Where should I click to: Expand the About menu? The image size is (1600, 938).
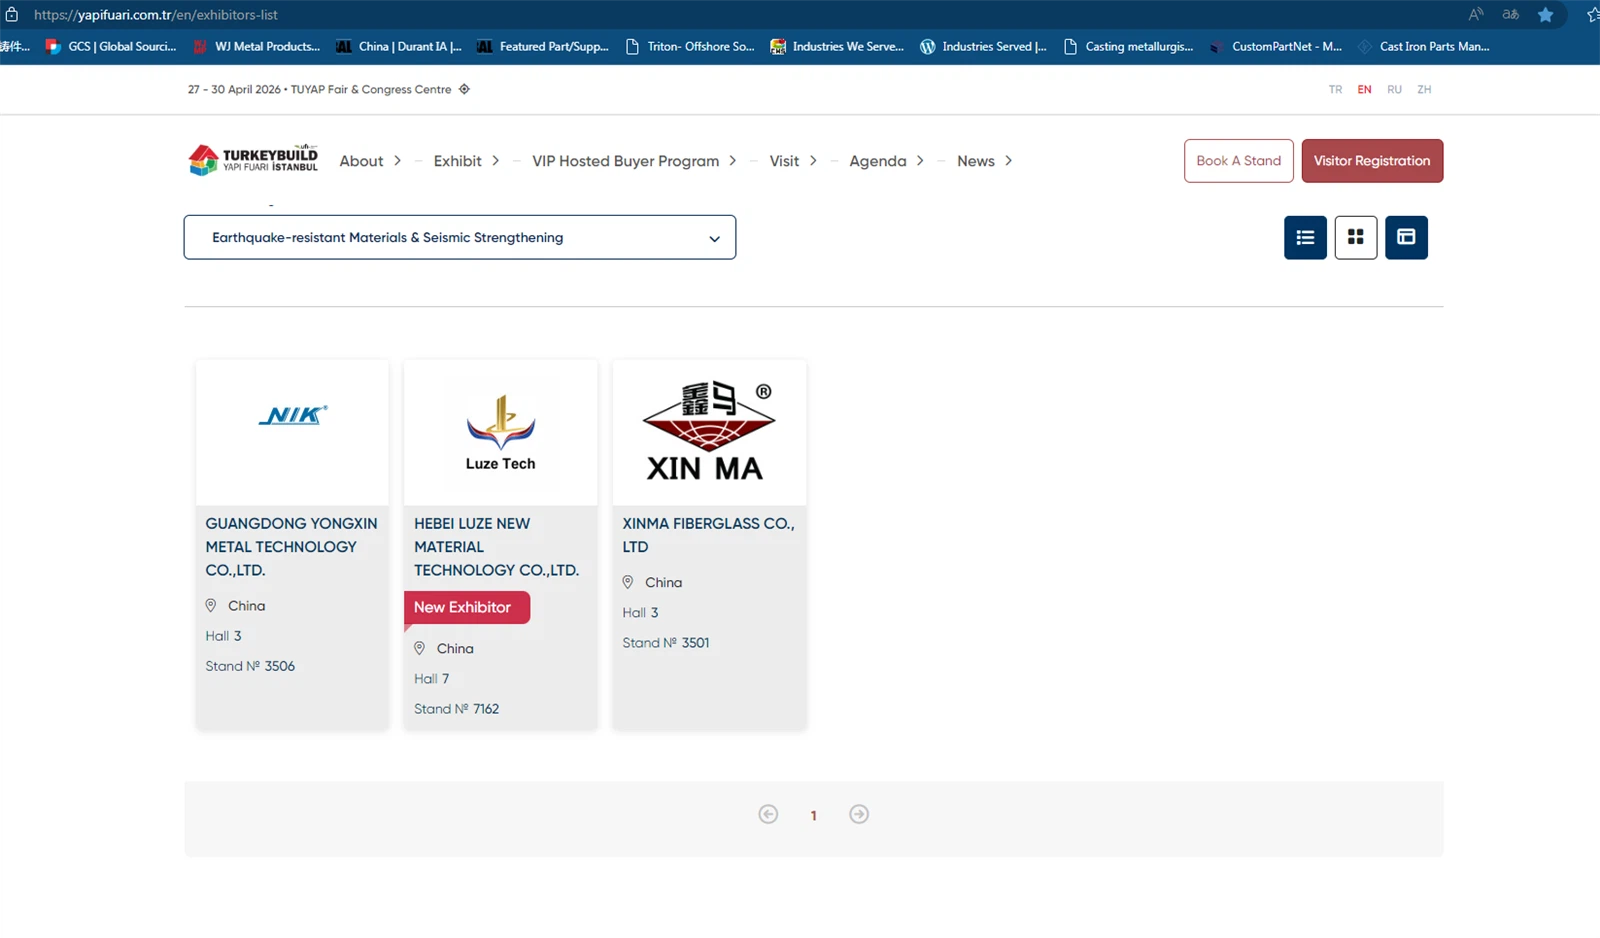370,161
